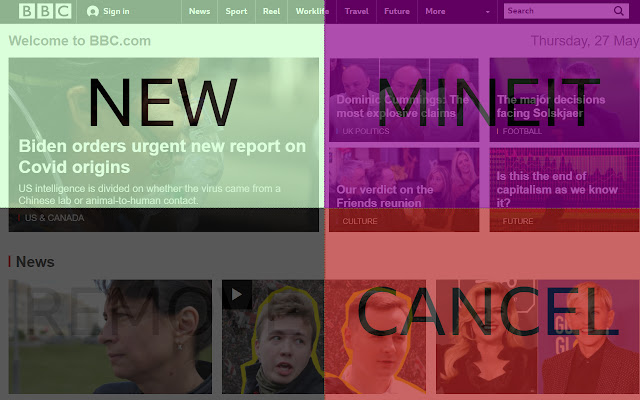Open the More menu item

click(435, 11)
